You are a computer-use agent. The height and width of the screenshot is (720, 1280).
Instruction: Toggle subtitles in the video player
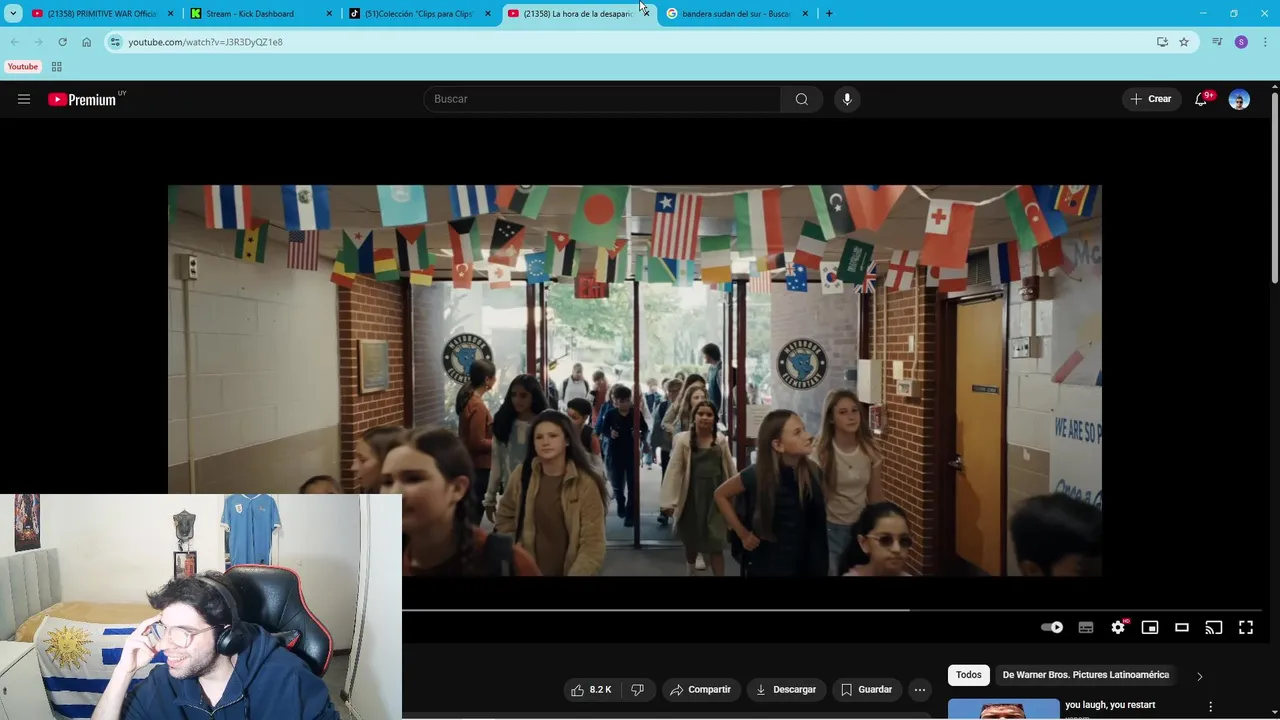(x=1086, y=627)
